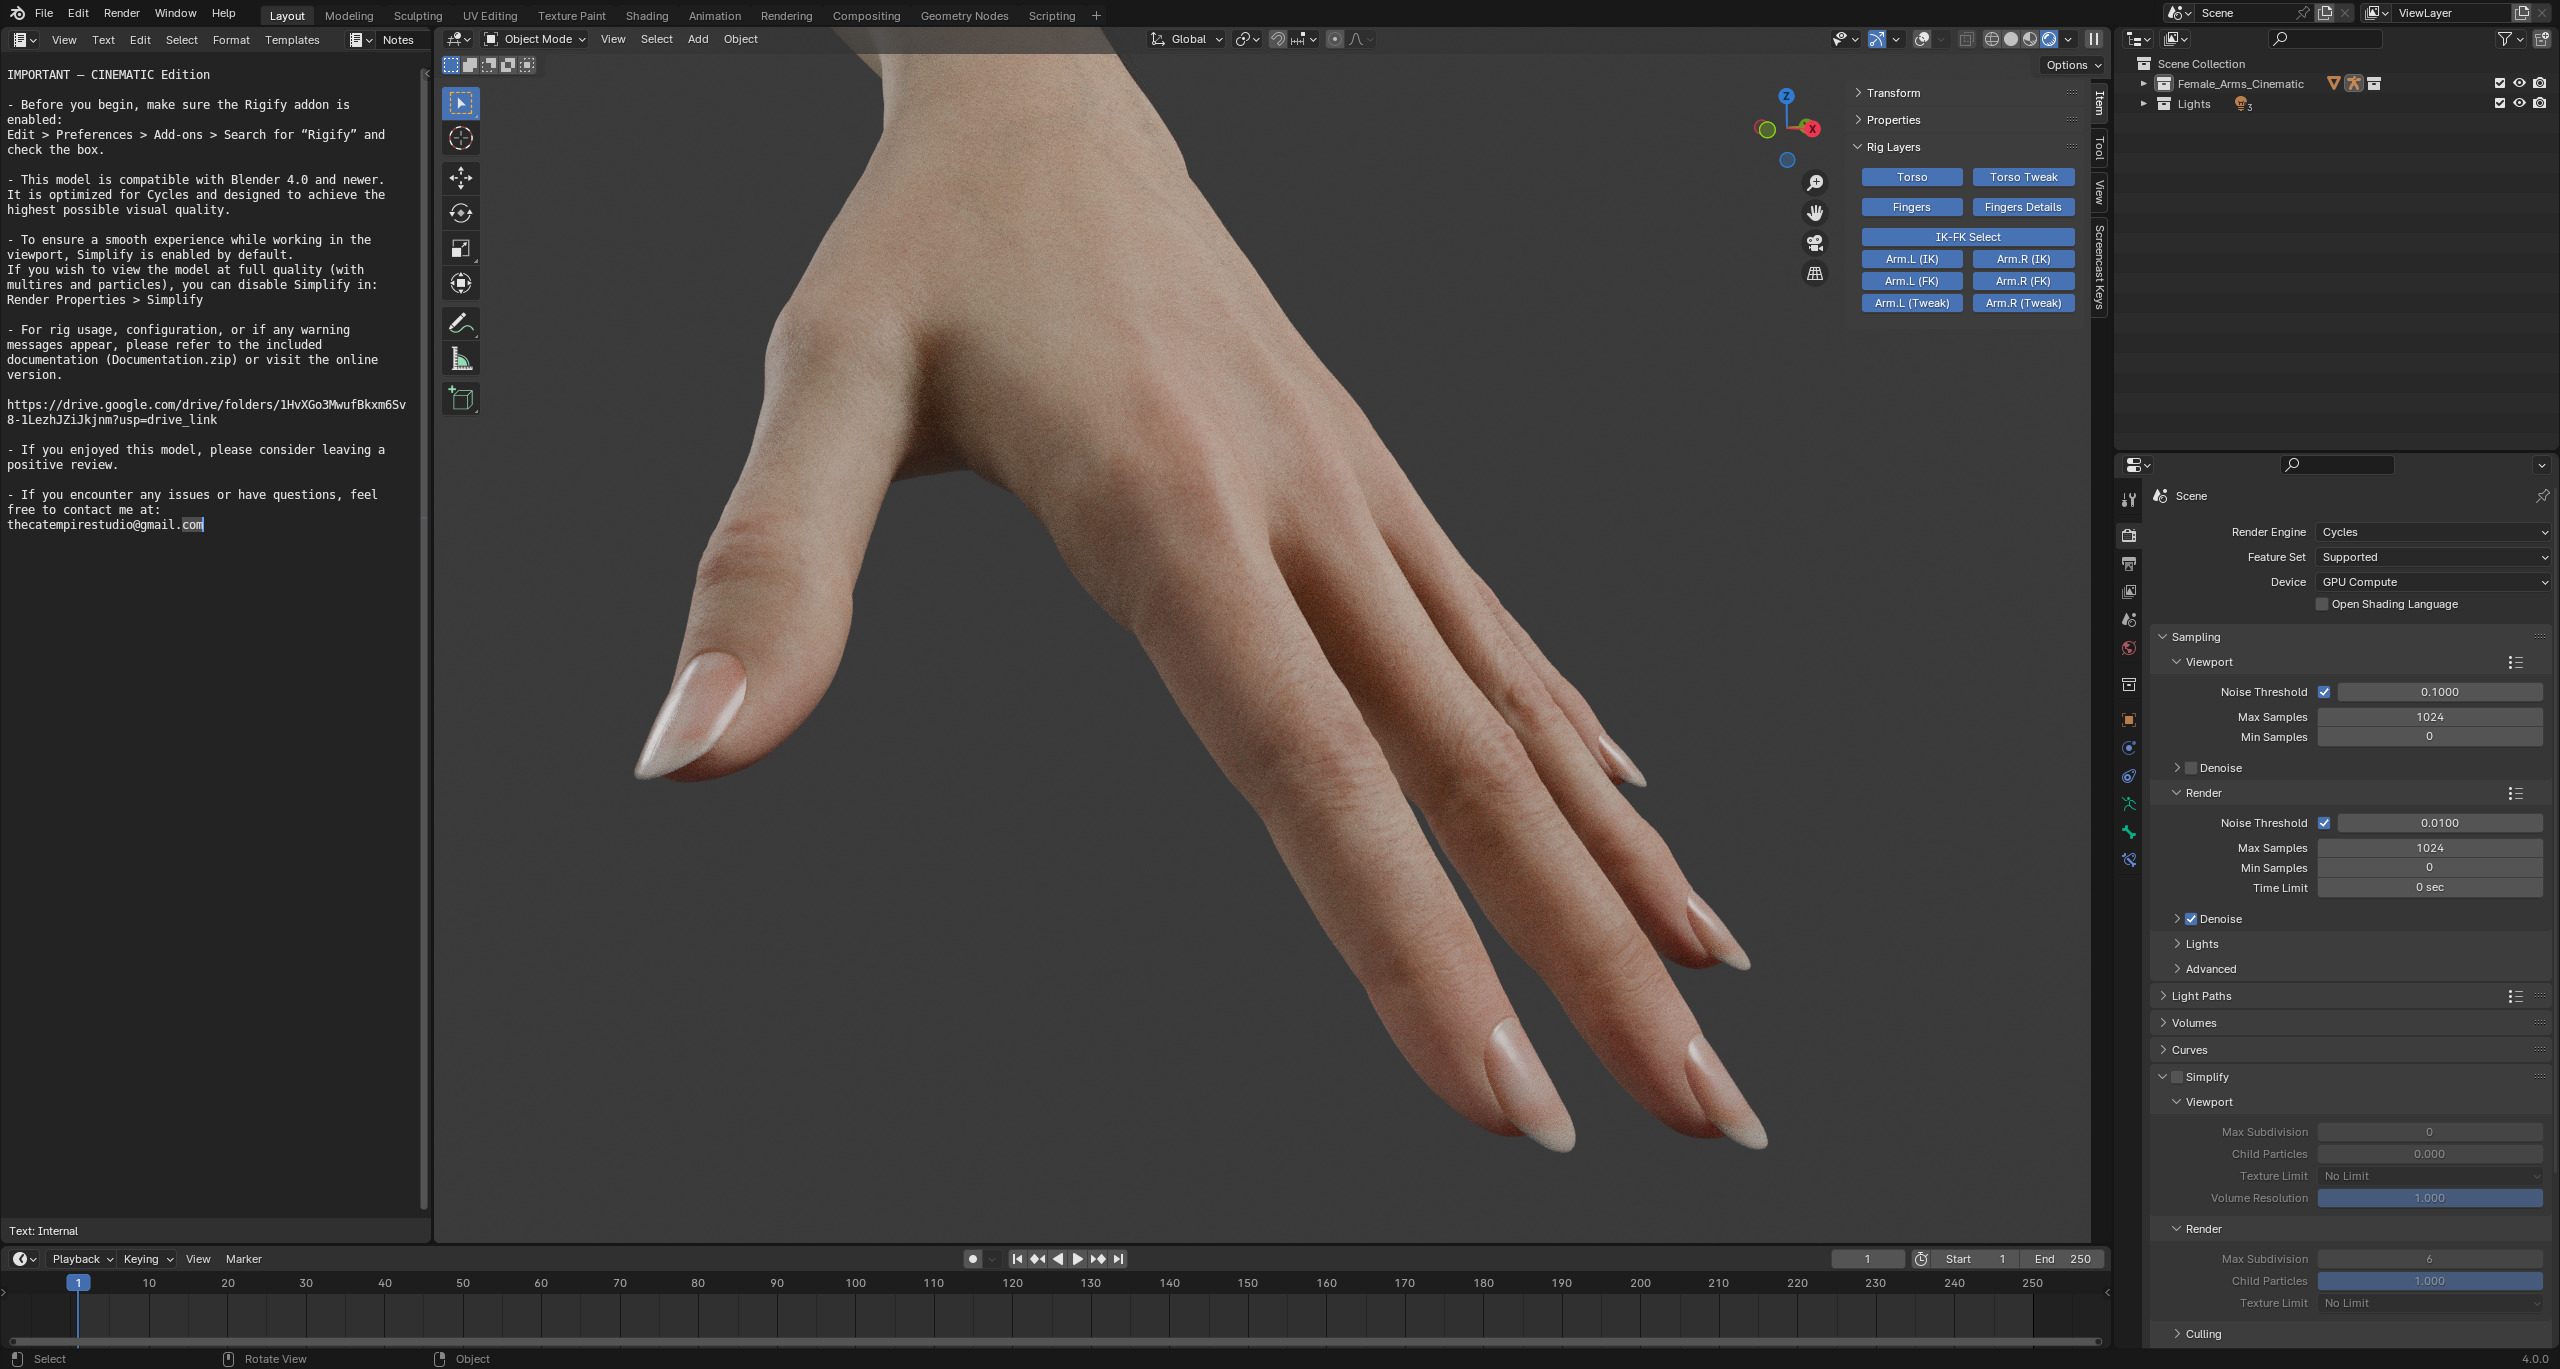Enable the Simplify checkbox

pyautogui.click(x=2177, y=1077)
